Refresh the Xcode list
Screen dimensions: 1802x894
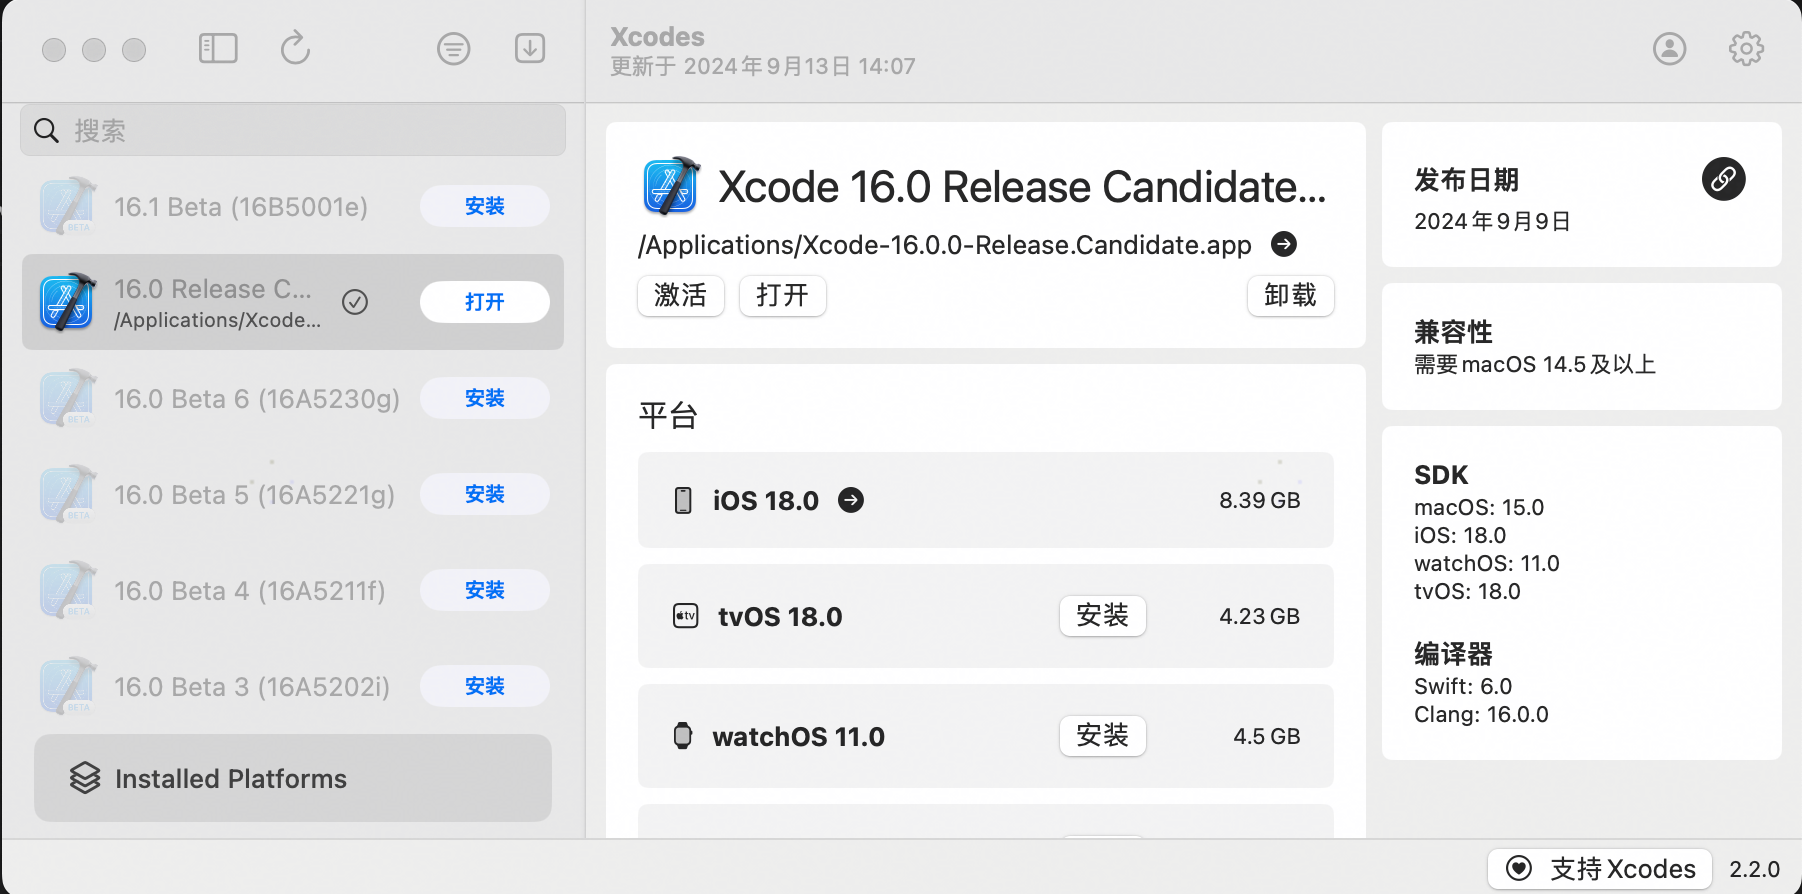pos(295,48)
